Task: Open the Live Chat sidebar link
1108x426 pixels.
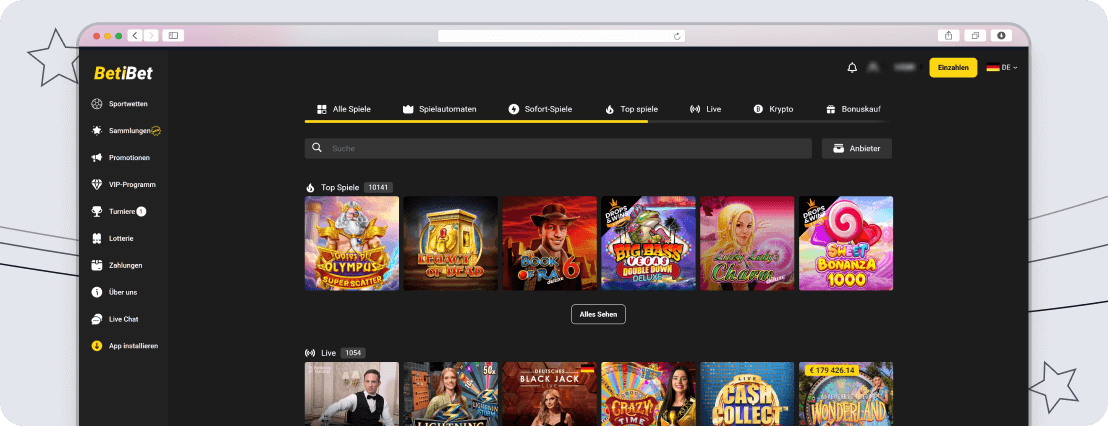Action: click(x=124, y=319)
